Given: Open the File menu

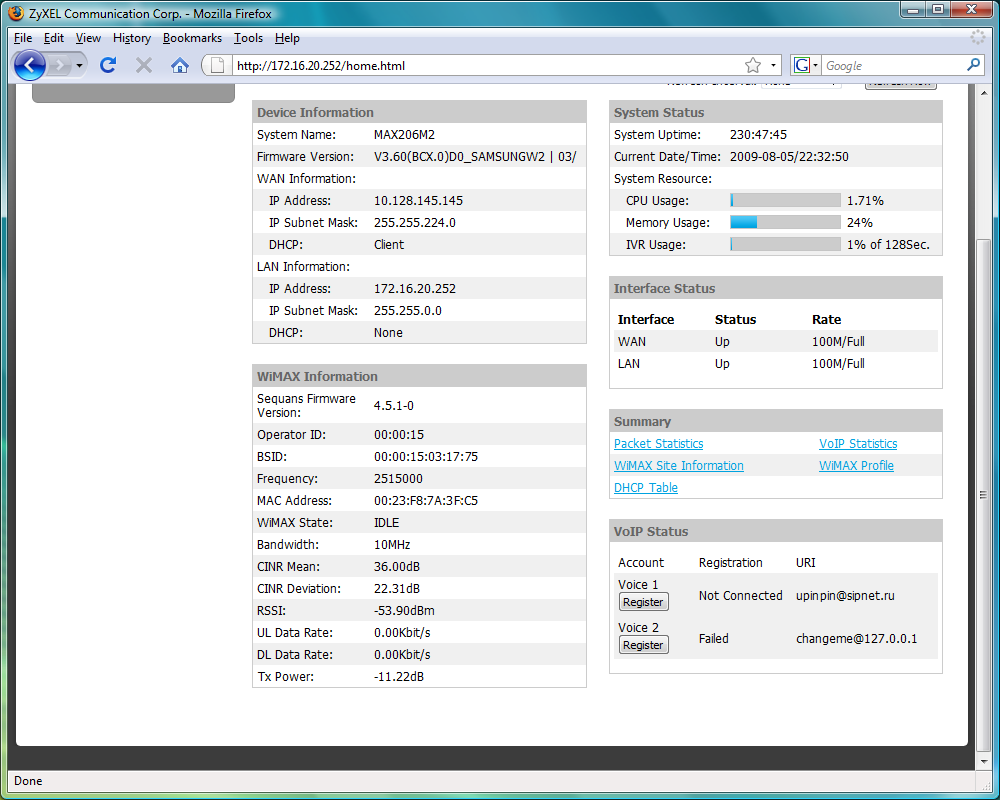Looking at the screenshot, I should 23,38.
